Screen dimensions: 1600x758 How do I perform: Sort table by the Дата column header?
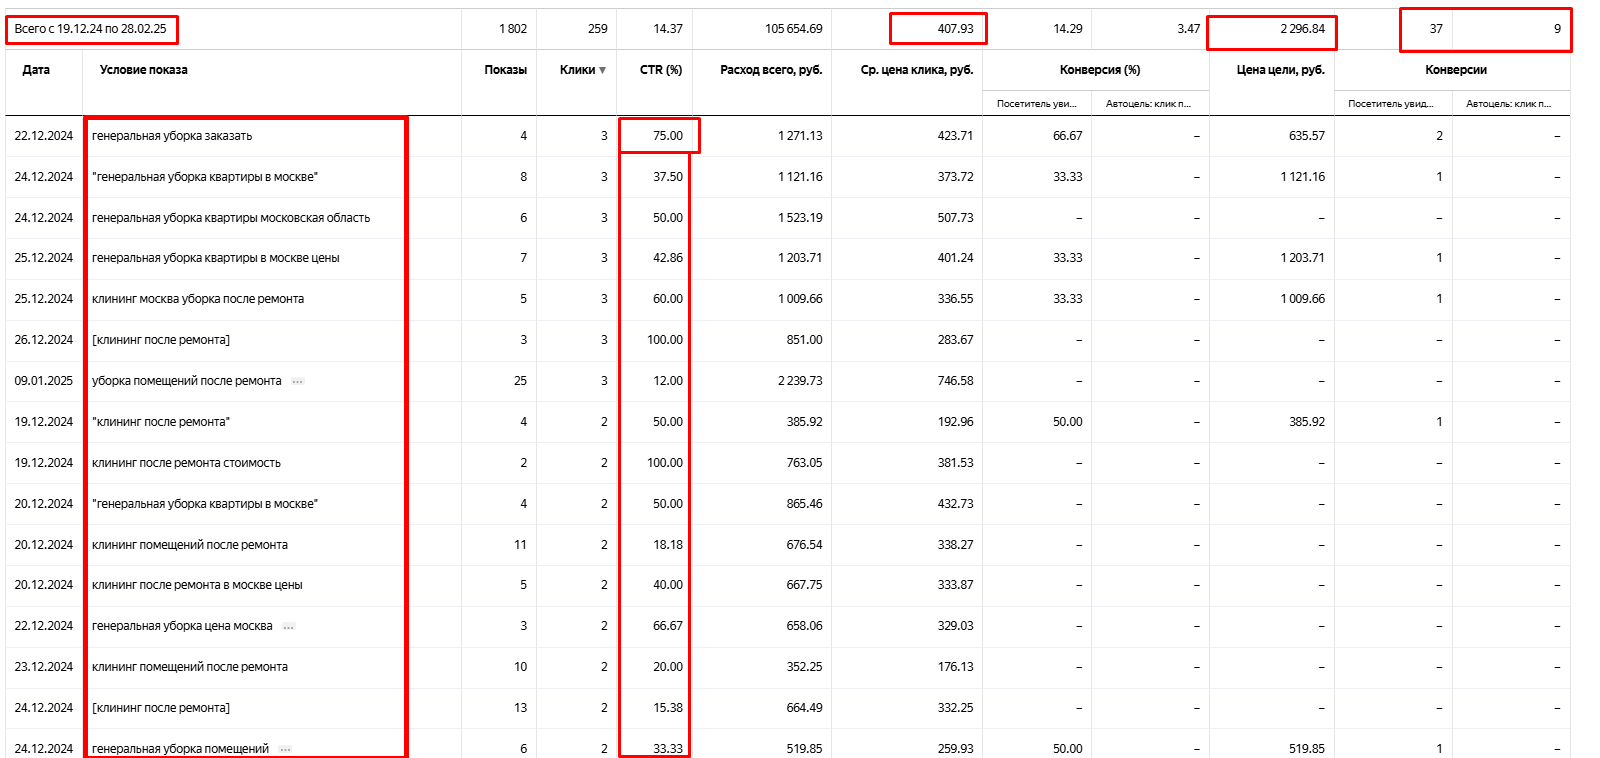tap(36, 70)
